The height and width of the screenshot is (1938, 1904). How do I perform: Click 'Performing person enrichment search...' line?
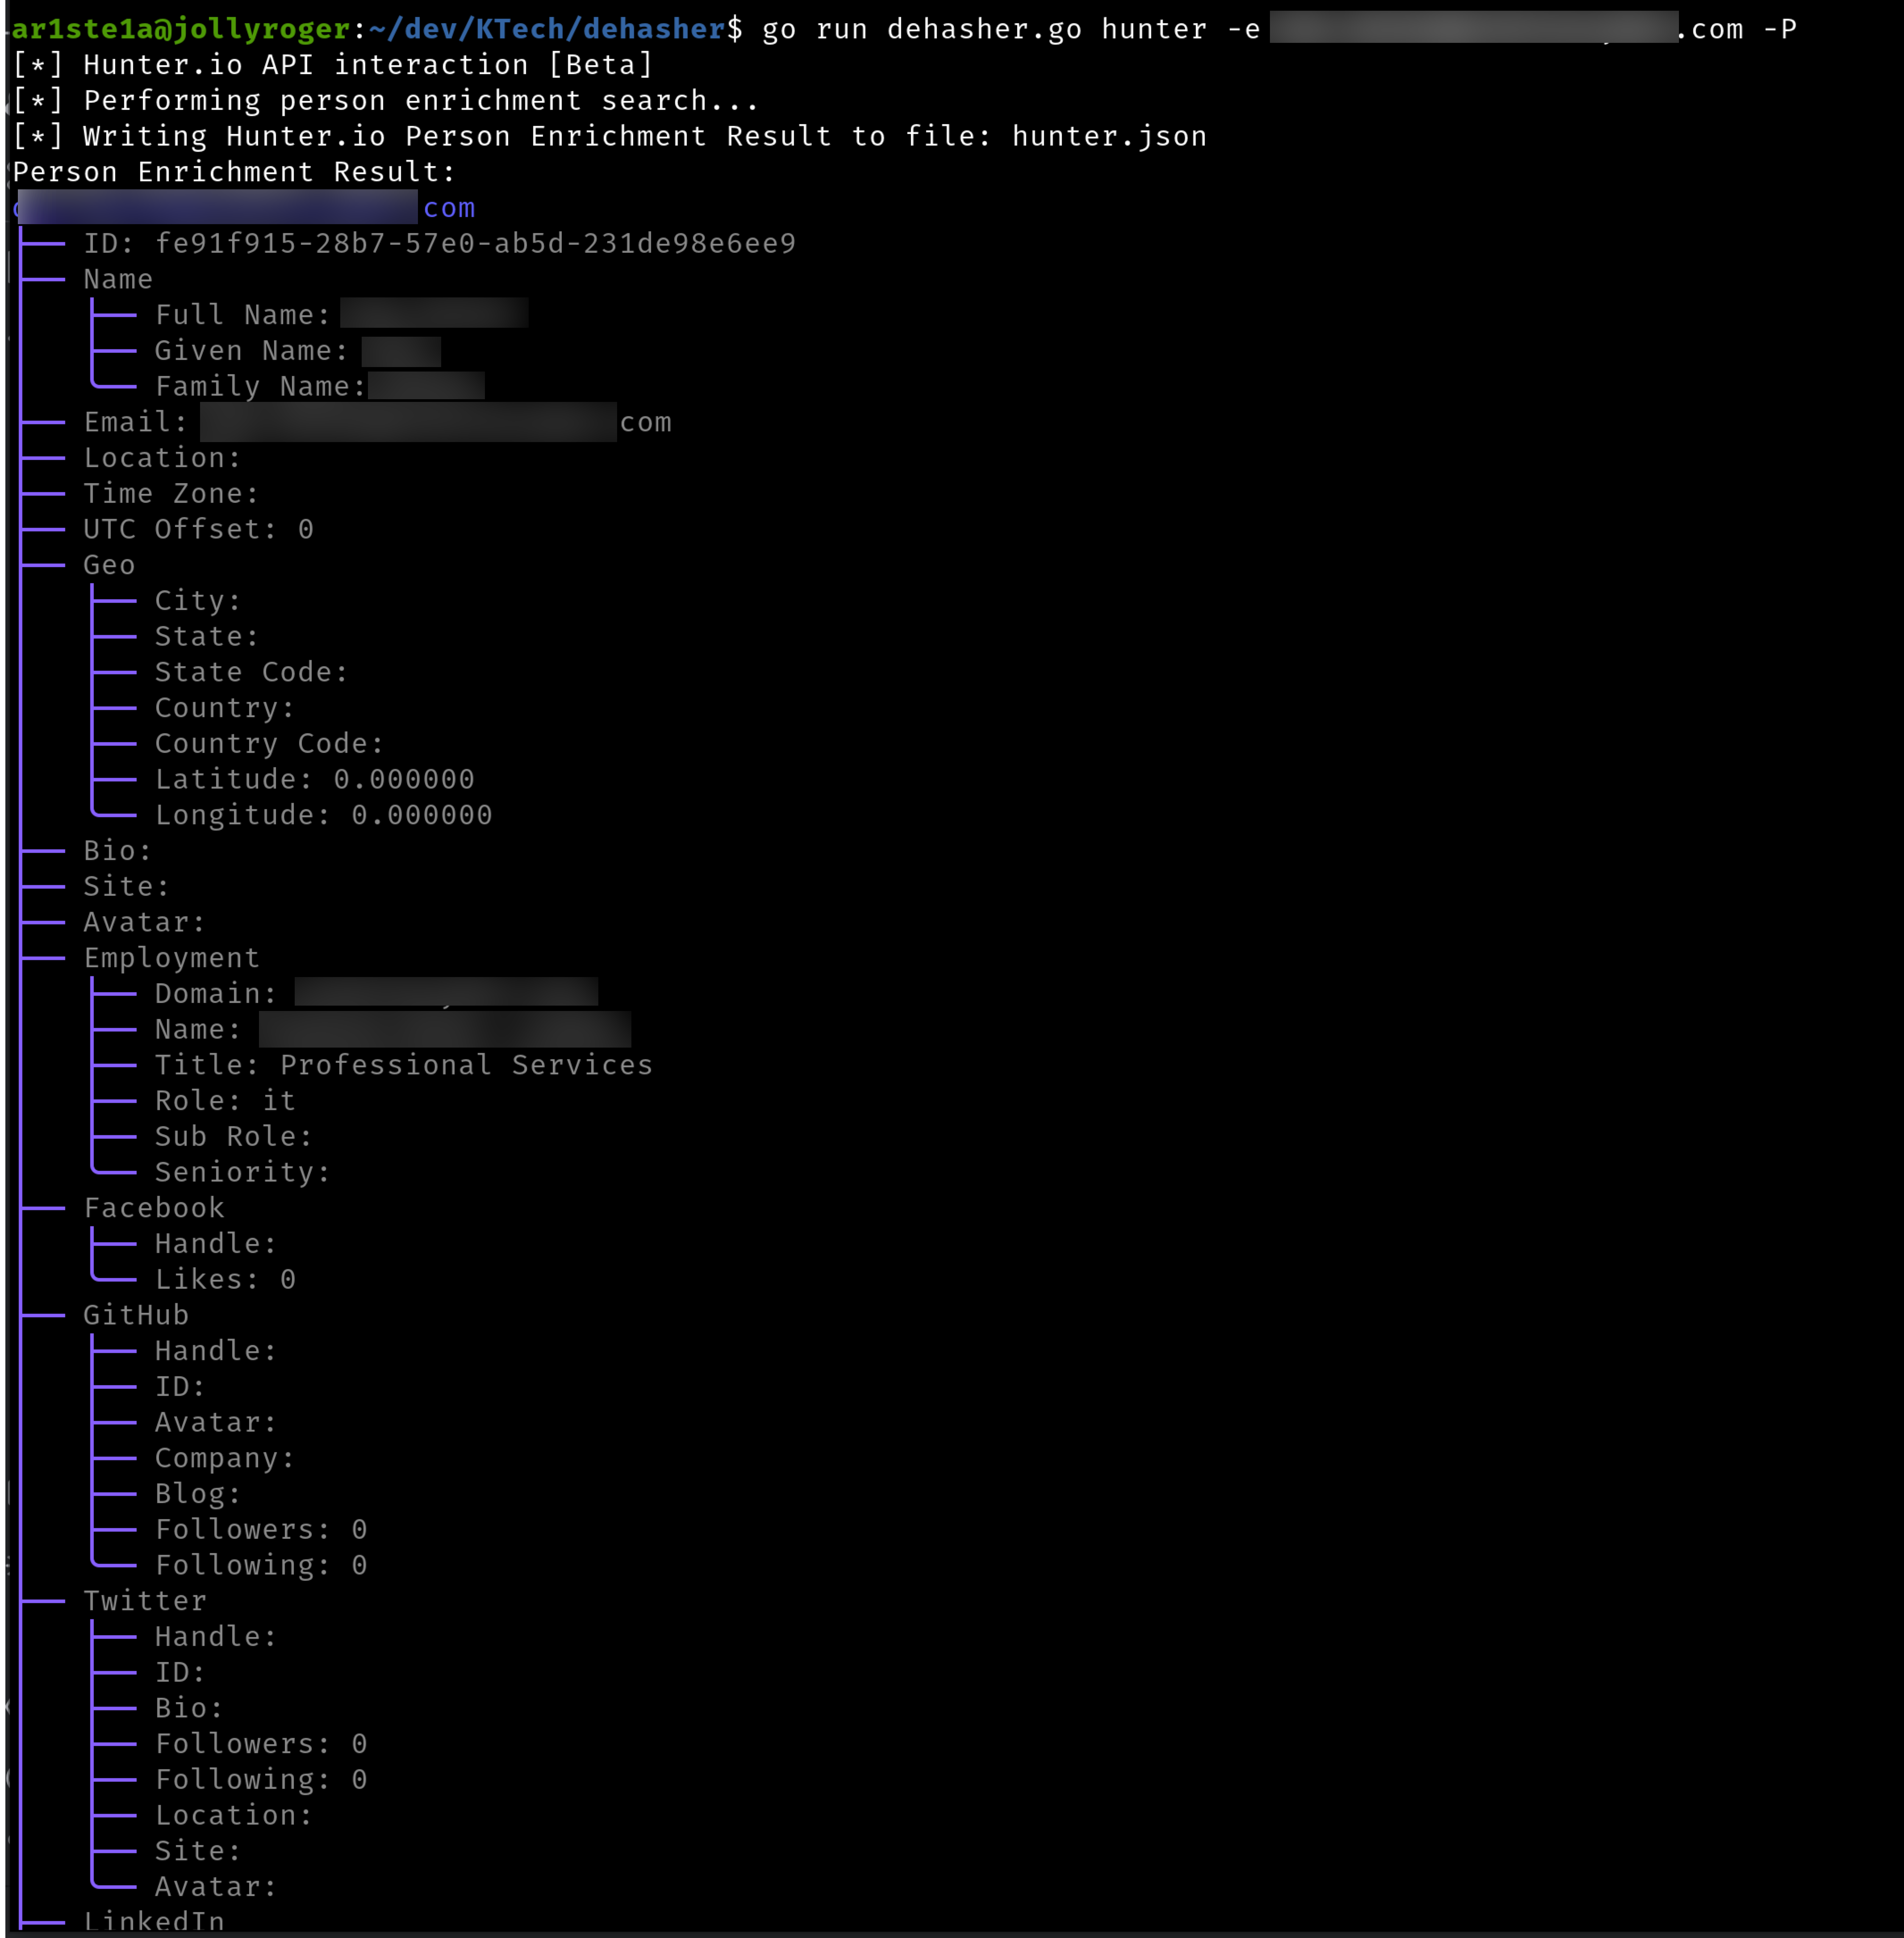coord(421,101)
